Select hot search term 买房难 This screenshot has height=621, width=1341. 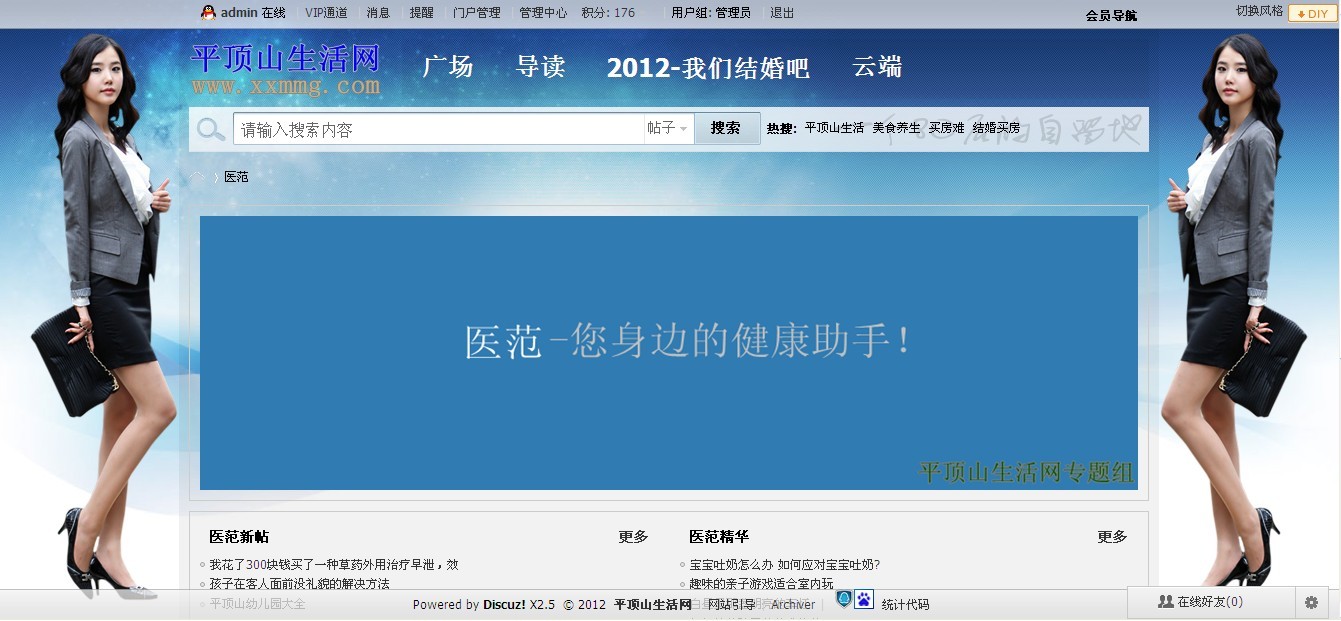[946, 128]
